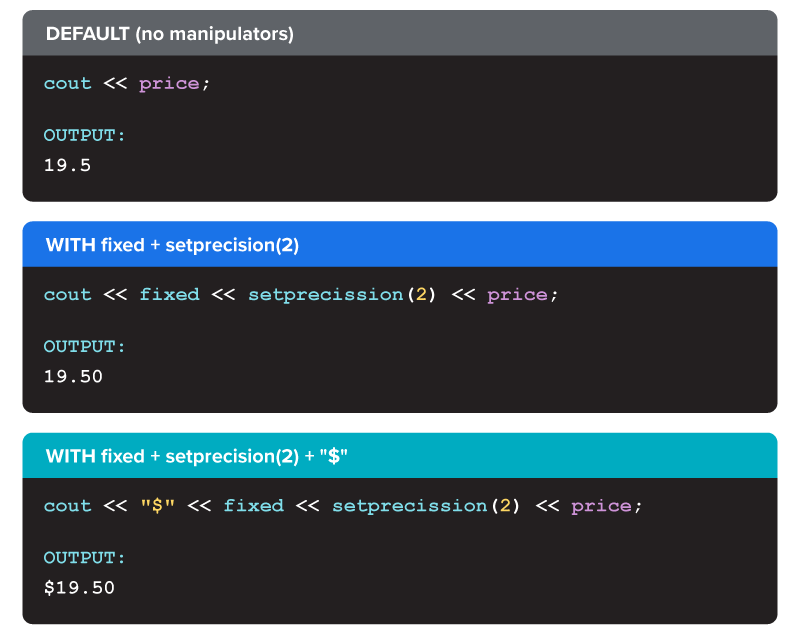This screenshot has width=800, height=634.
Task: Click the teal header ending in + "$"
Action: (x=400, y=455)
